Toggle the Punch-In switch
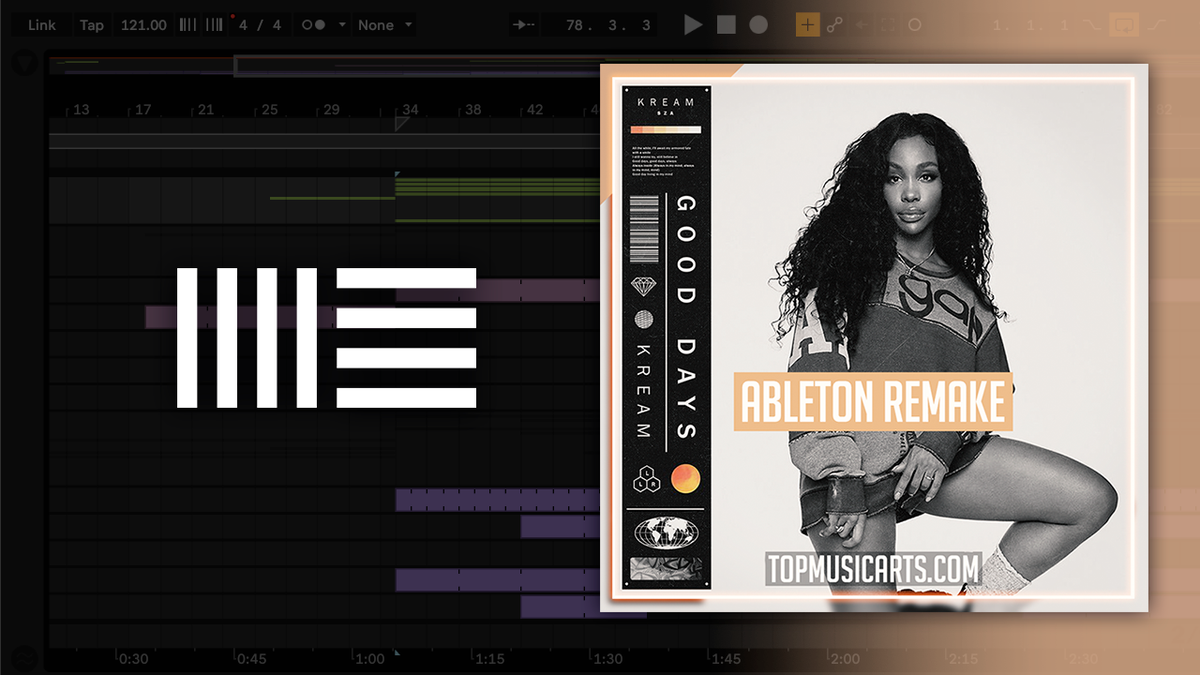 pos(1093,25)
